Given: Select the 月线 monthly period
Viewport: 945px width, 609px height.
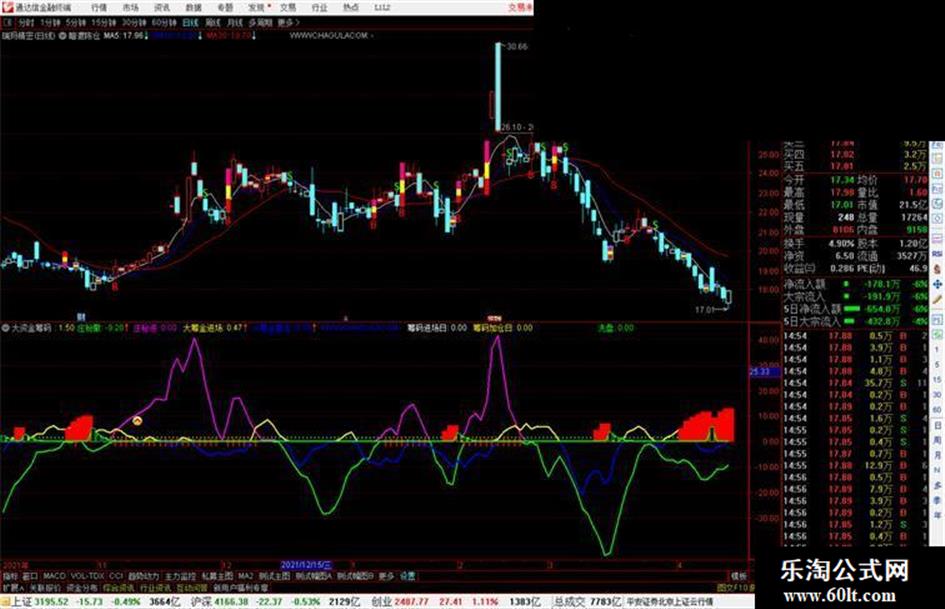Looking at the screenshot, I should (x=235, y=23).
